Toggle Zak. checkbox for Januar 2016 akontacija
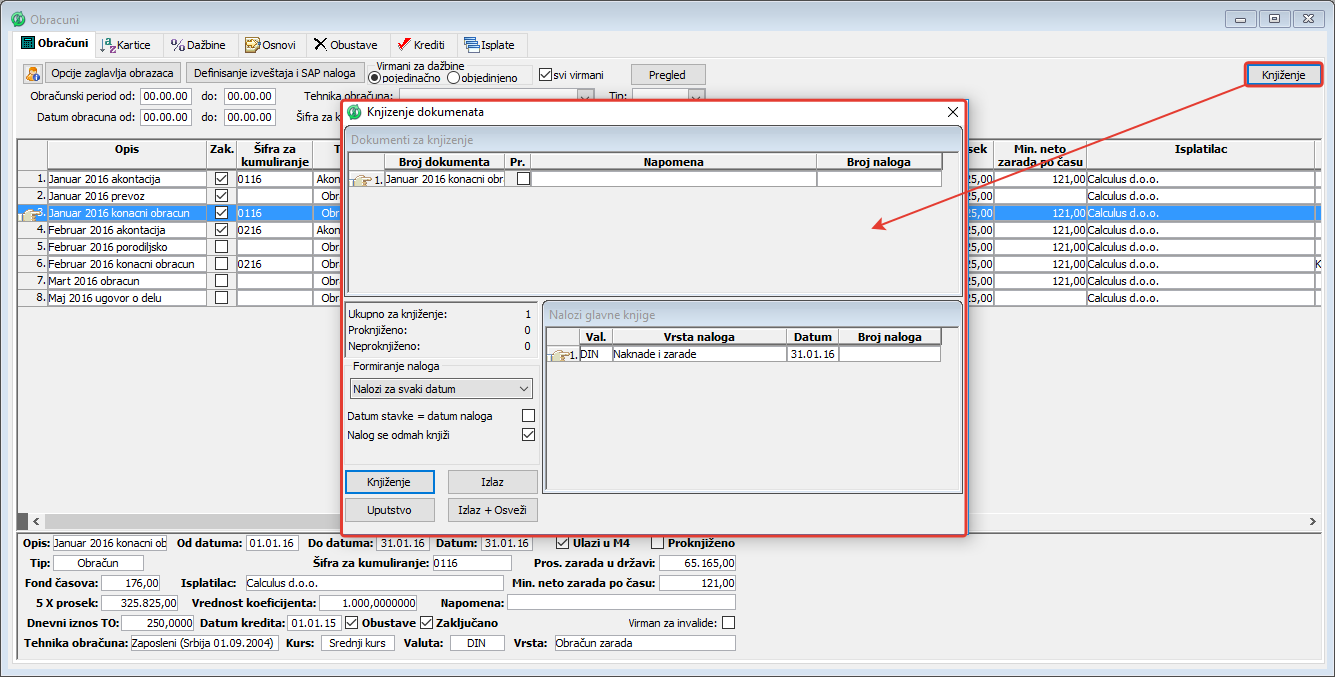Screen dimensions: 1335x677 [x=222, y=179]
